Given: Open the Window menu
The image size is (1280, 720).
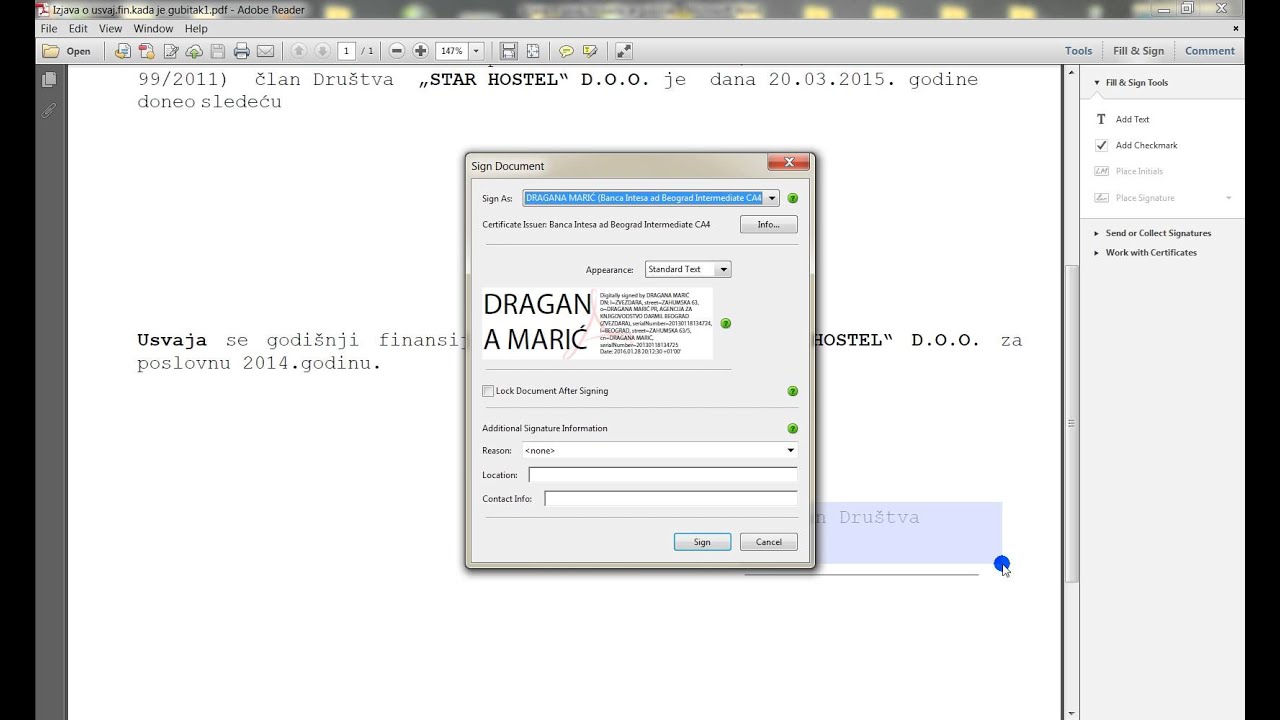Looking at the screenshot, I should [x=153, y=29].
